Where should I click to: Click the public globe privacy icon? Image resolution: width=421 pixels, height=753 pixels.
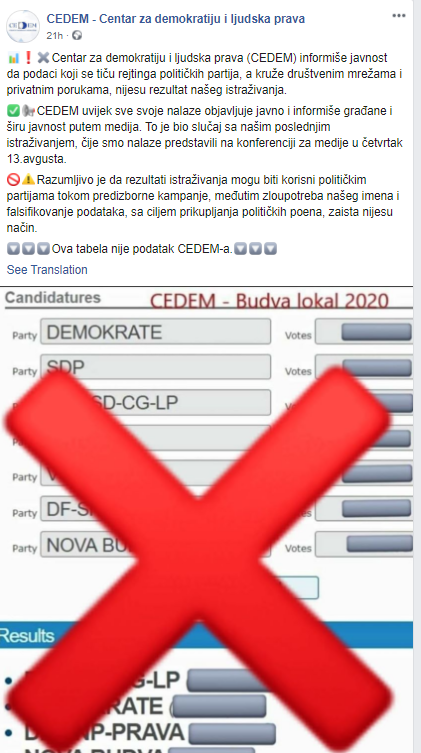pyautogui.click(x=77, y=35)
